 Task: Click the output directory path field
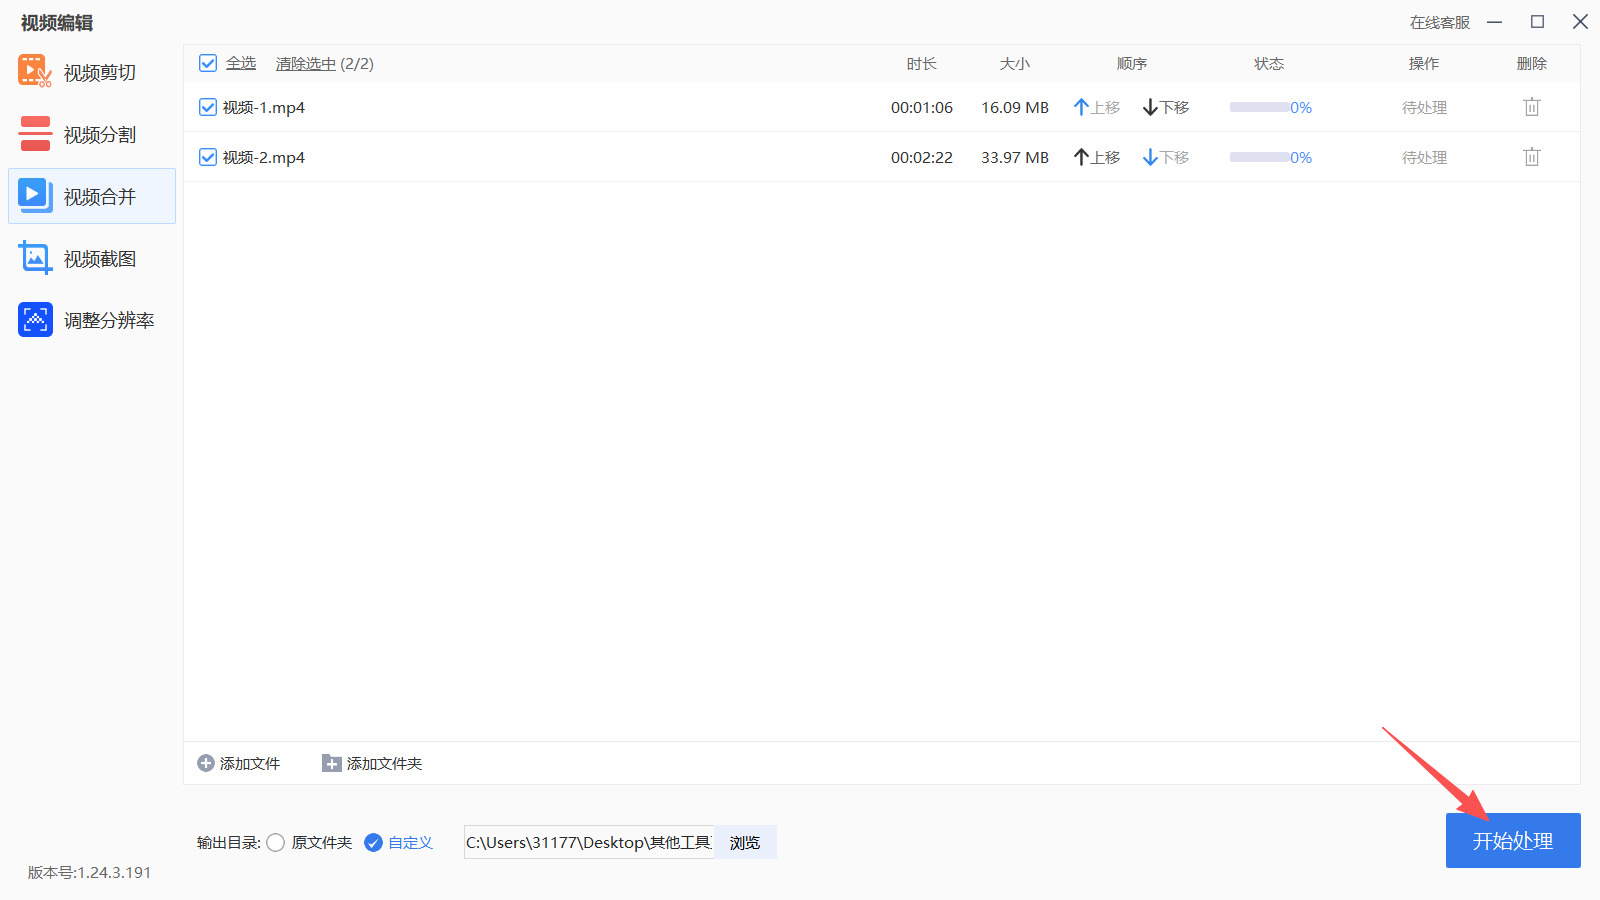pos(589,843)
